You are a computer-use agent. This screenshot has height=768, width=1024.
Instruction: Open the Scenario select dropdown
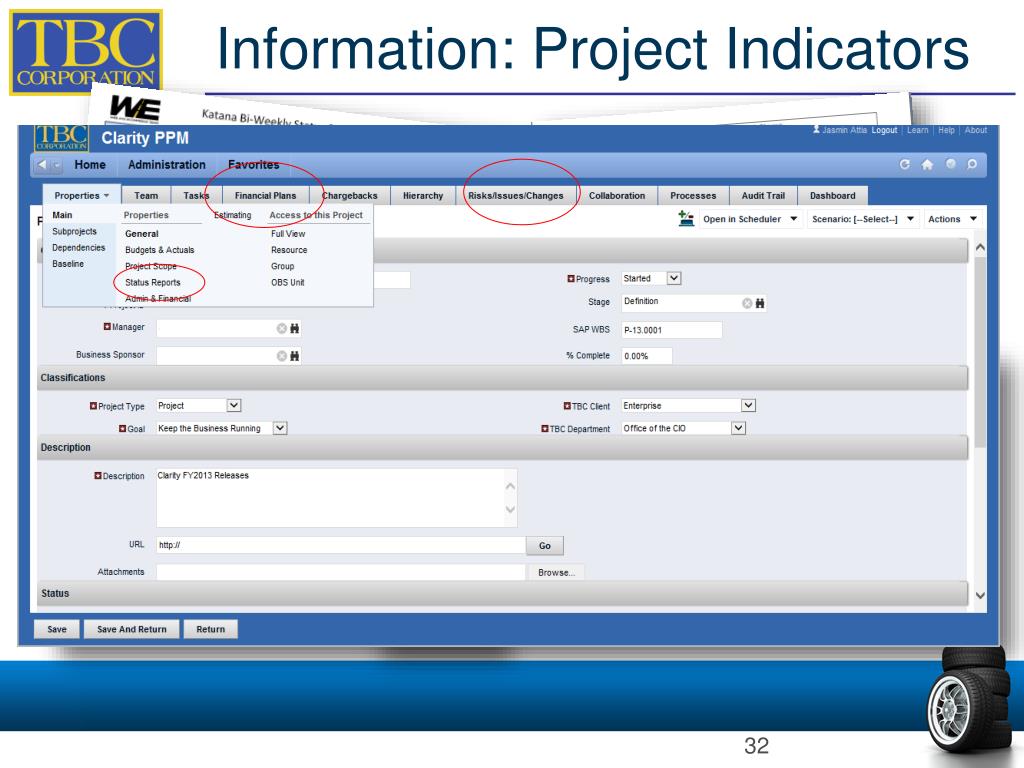click(x=910, y=219)
